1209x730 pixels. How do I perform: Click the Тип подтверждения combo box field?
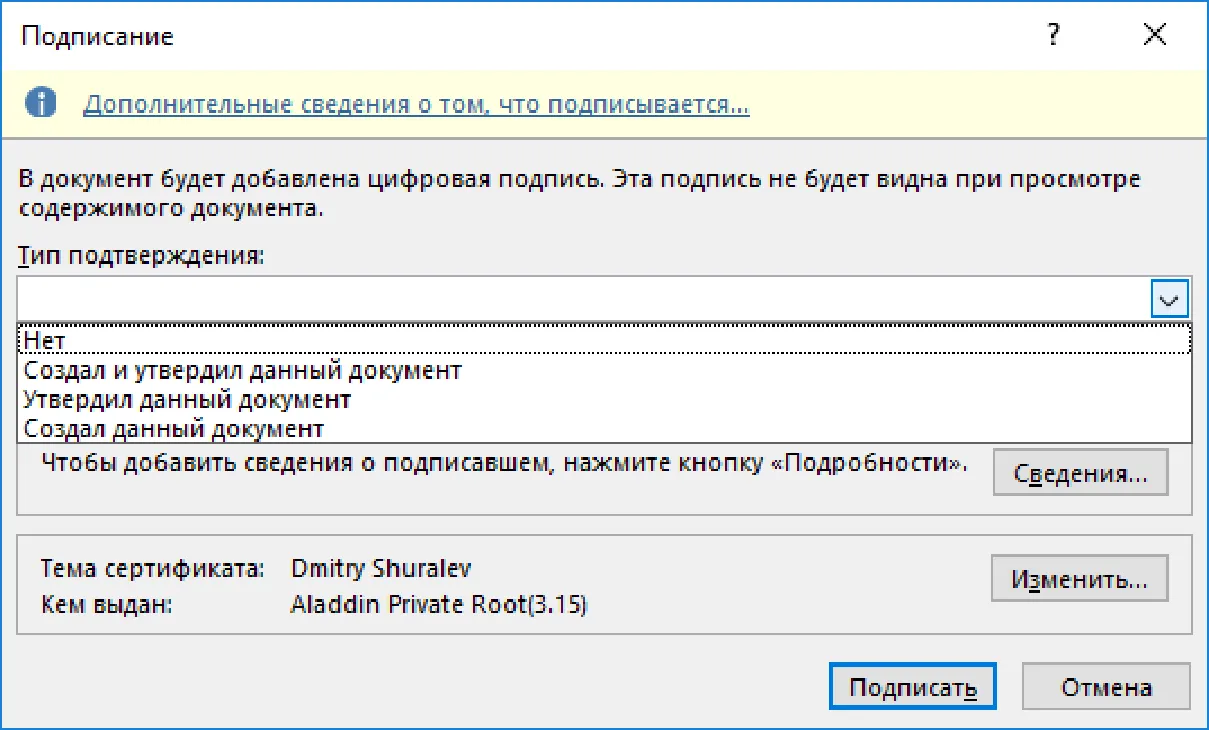[x=604, y=299]
